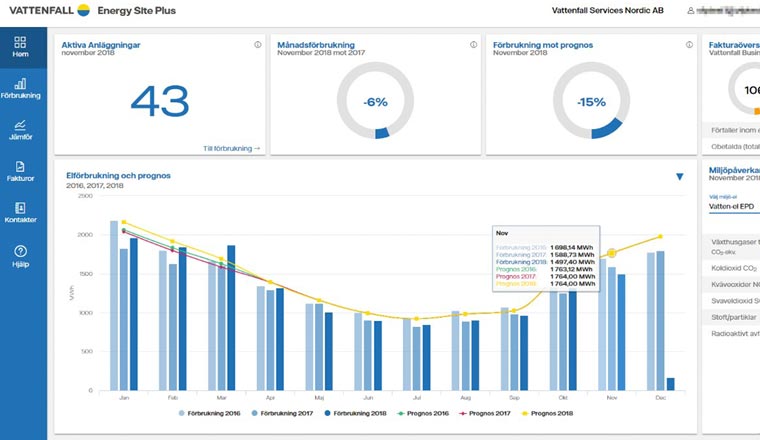
Task: Open the Jämför comparison icon
Action: 21,130
